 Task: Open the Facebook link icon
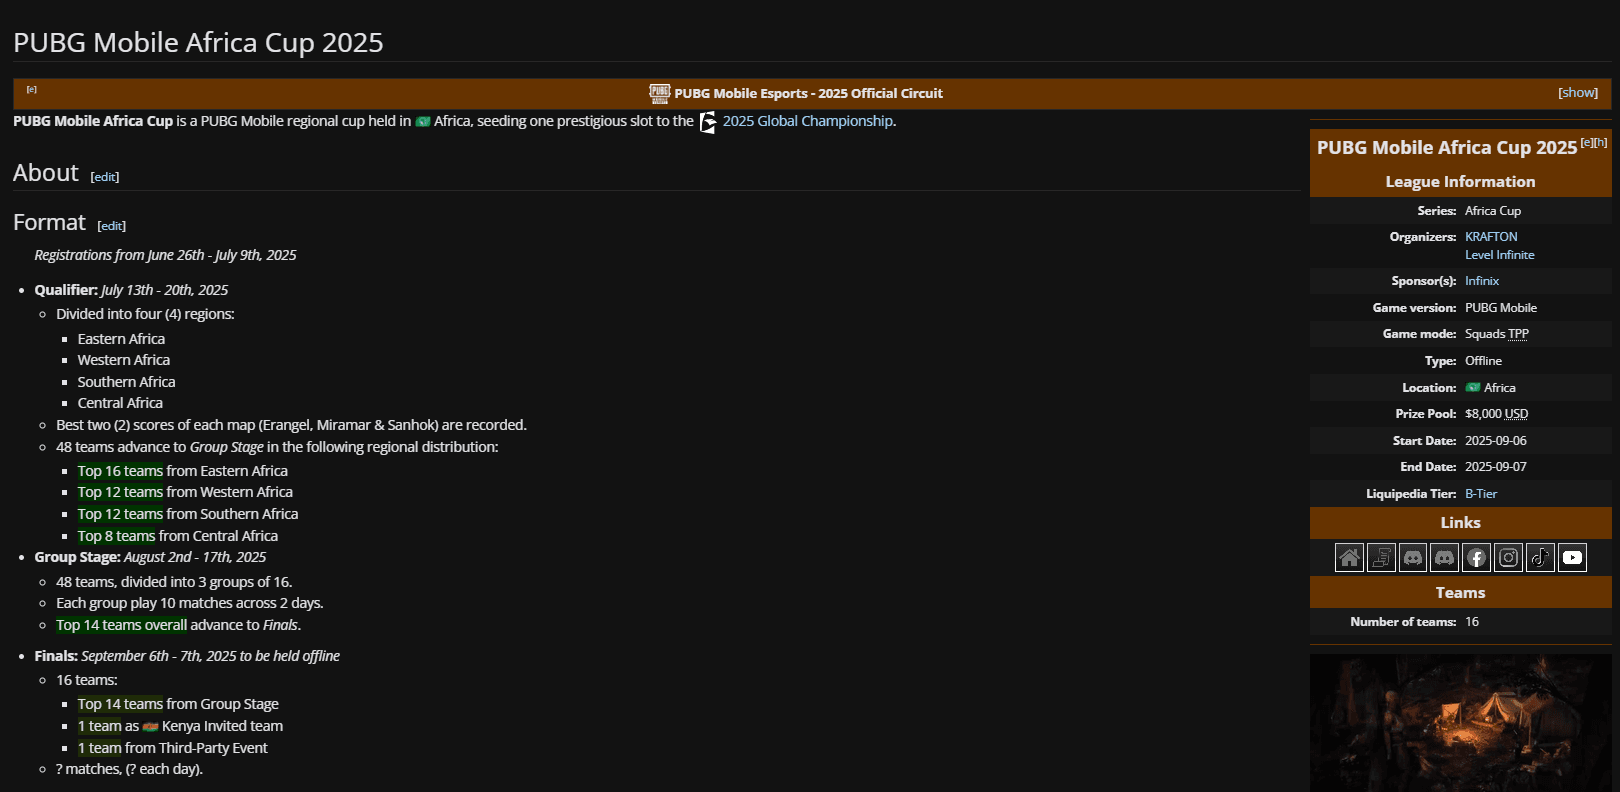tap(1477, 557)
